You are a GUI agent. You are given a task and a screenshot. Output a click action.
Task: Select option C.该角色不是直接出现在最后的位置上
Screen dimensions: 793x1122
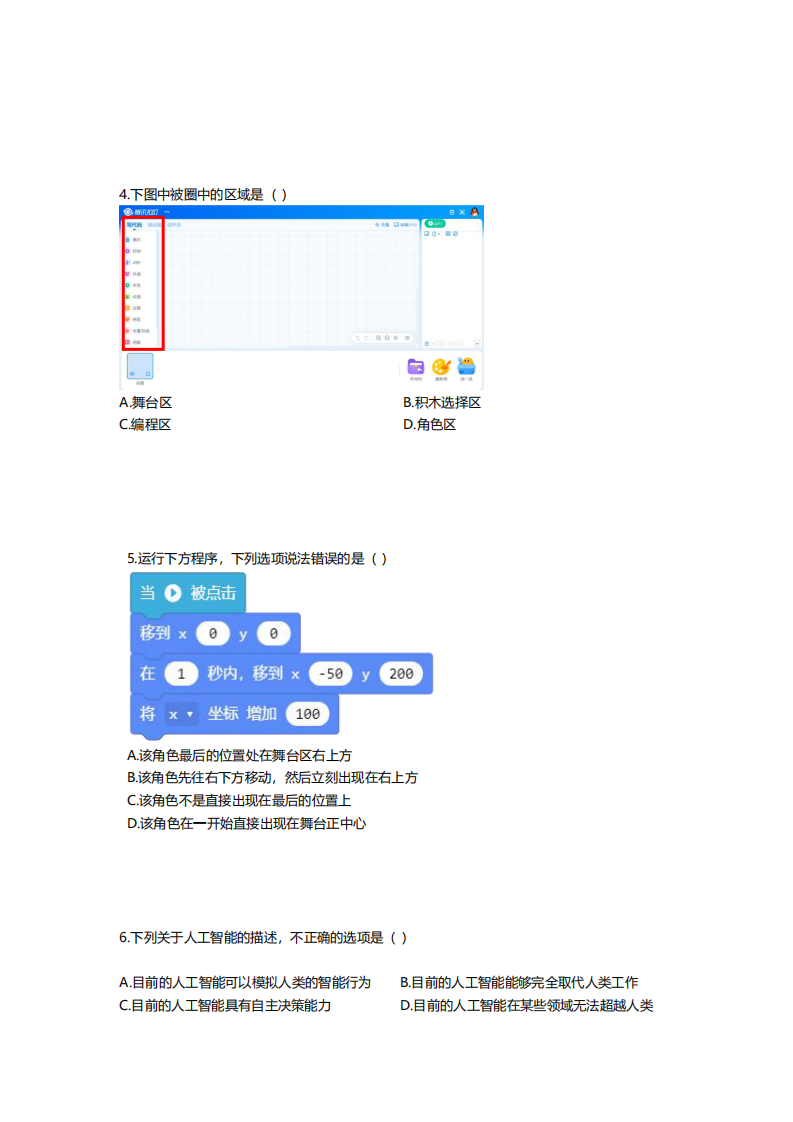tap(239, 800)
